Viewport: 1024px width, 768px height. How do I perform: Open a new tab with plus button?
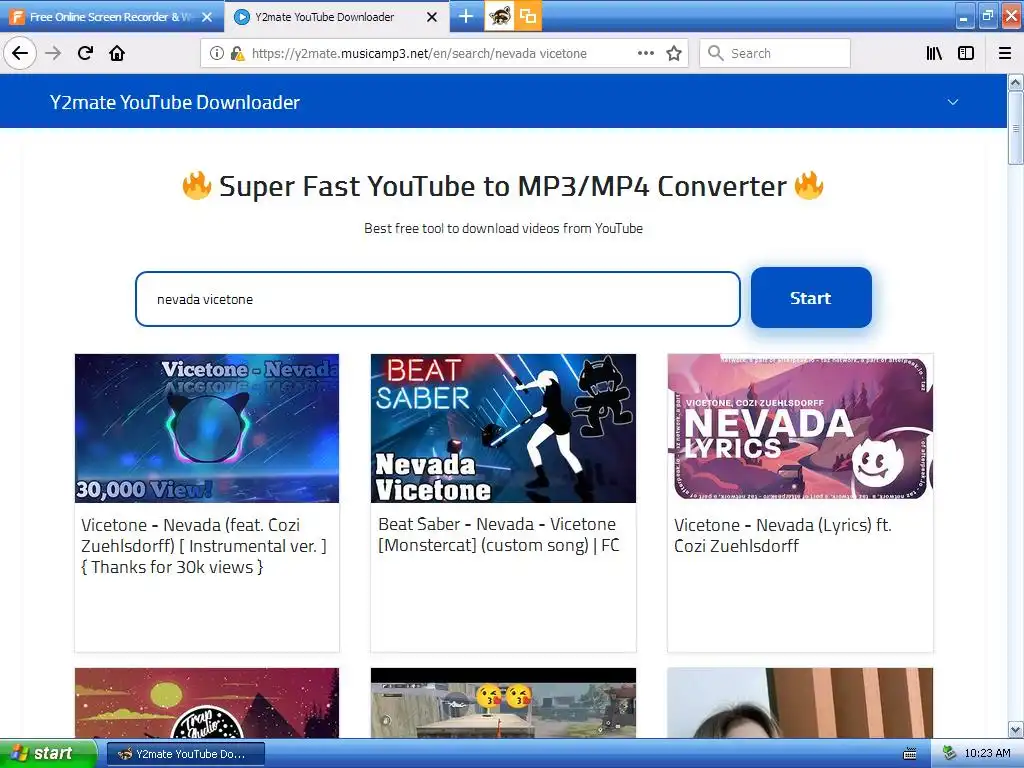coord(466,16)
